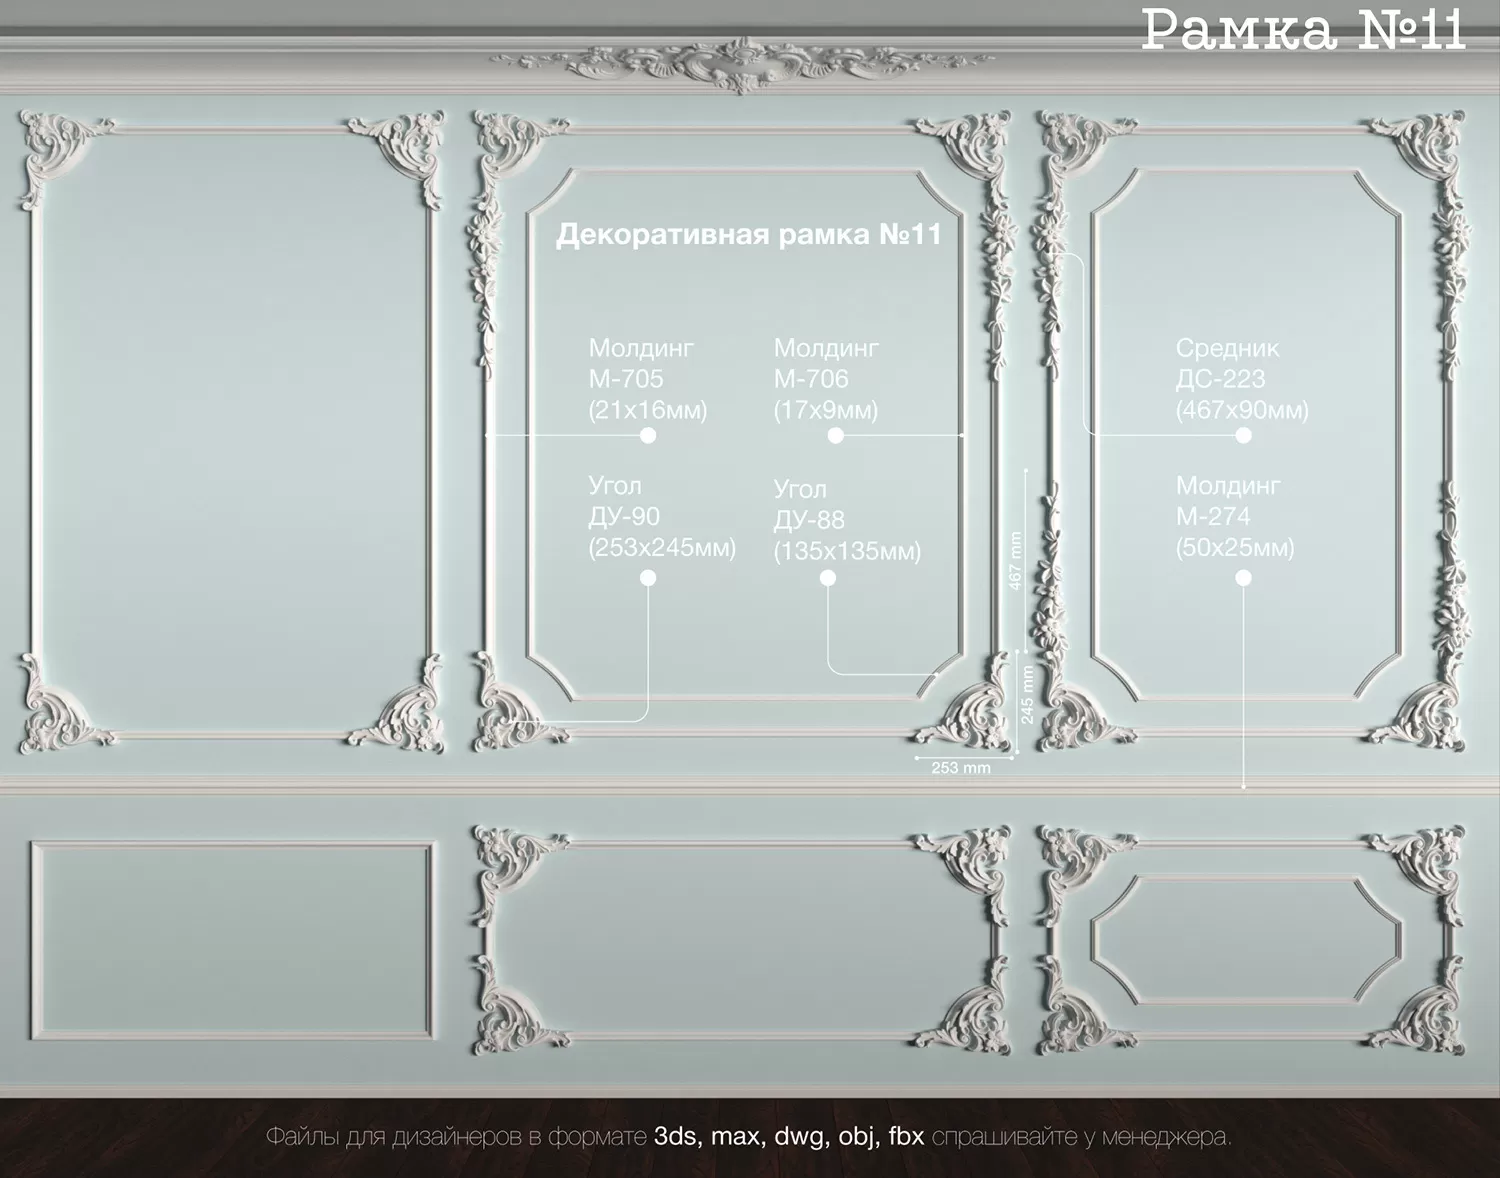Click the Средник ДС-223 callout dot
This screenshot has height=1178, width=1500.
coord(1243,435)
